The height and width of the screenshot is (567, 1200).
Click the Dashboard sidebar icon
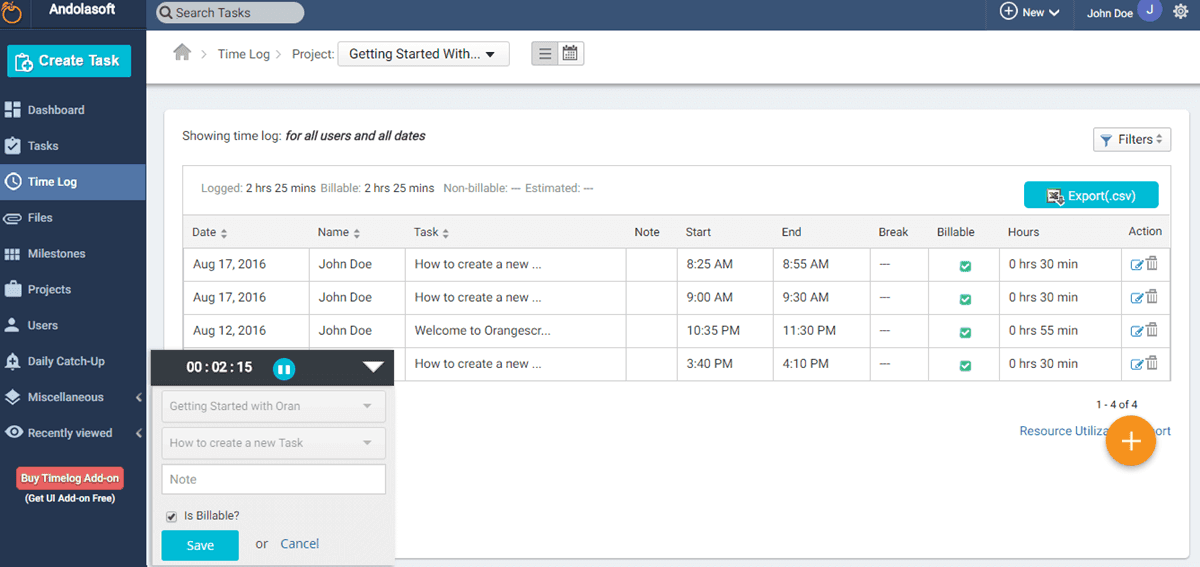coord(13,110)
